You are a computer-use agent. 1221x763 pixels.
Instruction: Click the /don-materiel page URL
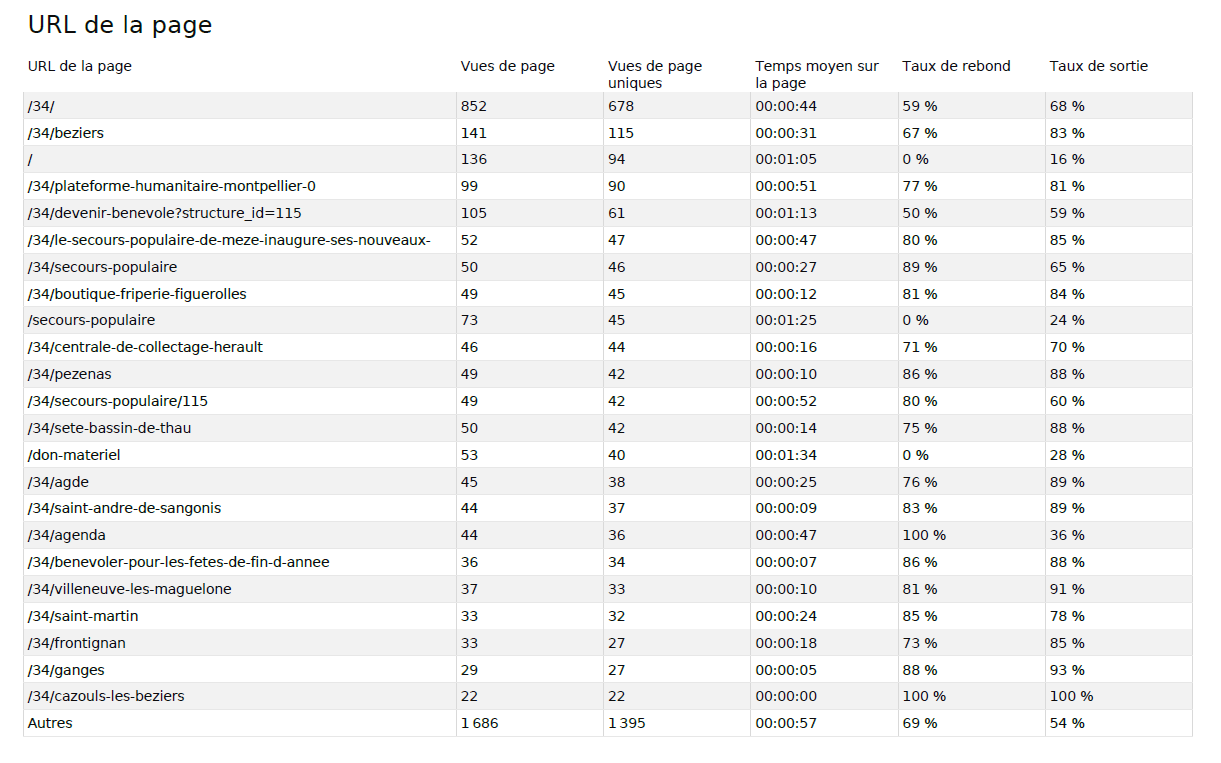point(74,455)
